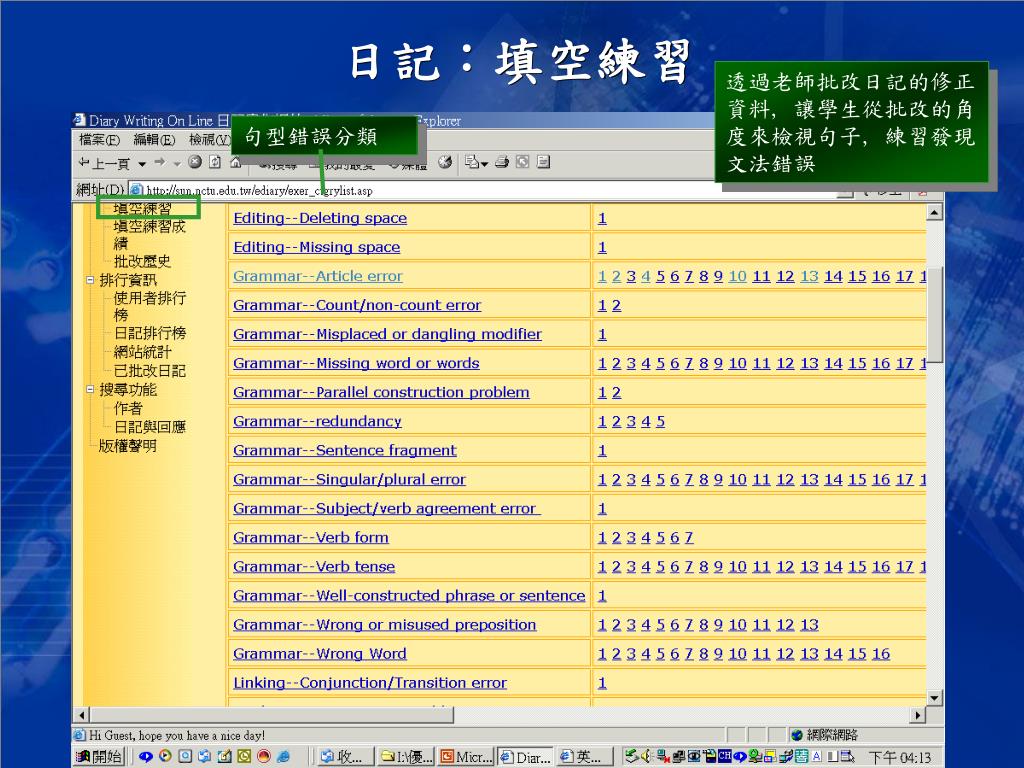Switch to the 收... mail taskbar button
The height and width of the screenshot is (768, 1024).
345,757
